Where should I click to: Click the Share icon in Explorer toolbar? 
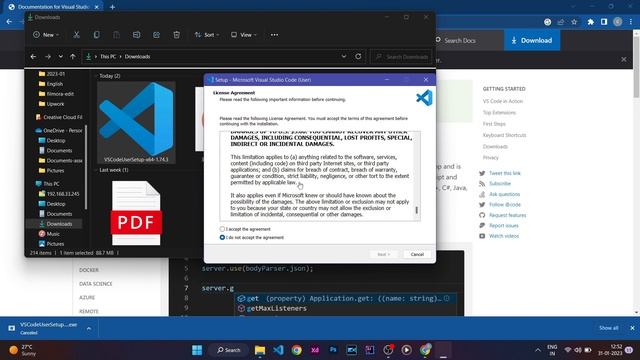156,35
